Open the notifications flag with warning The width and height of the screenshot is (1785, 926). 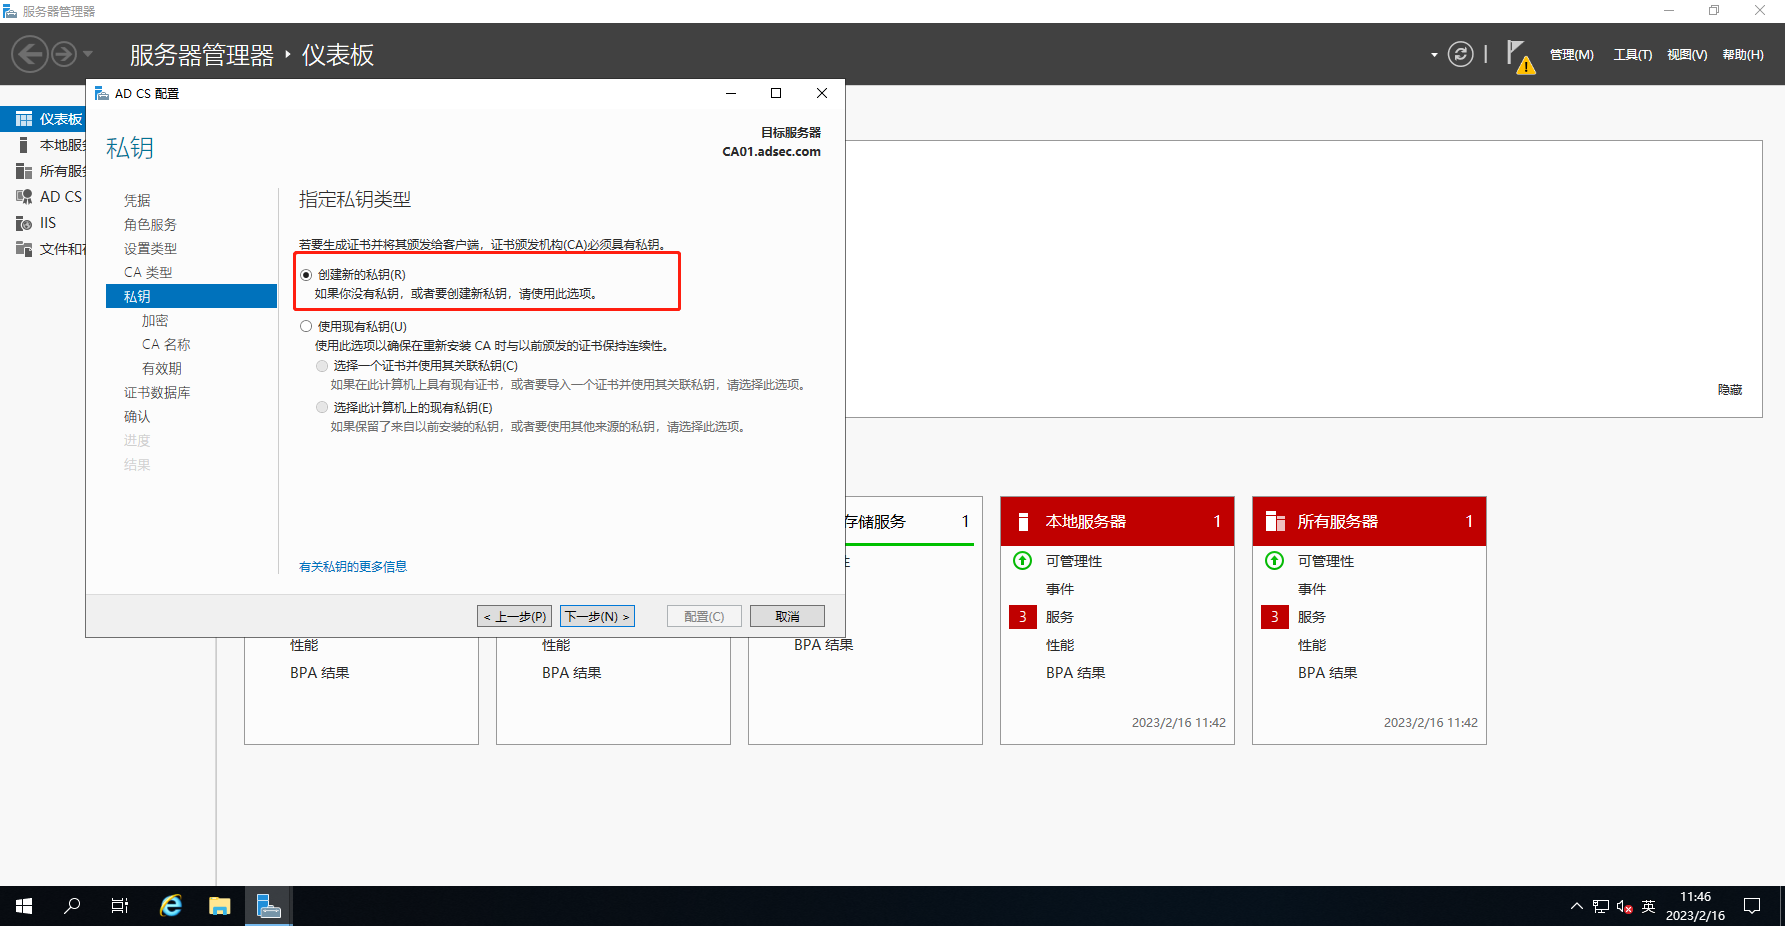tap(1518, 56)
